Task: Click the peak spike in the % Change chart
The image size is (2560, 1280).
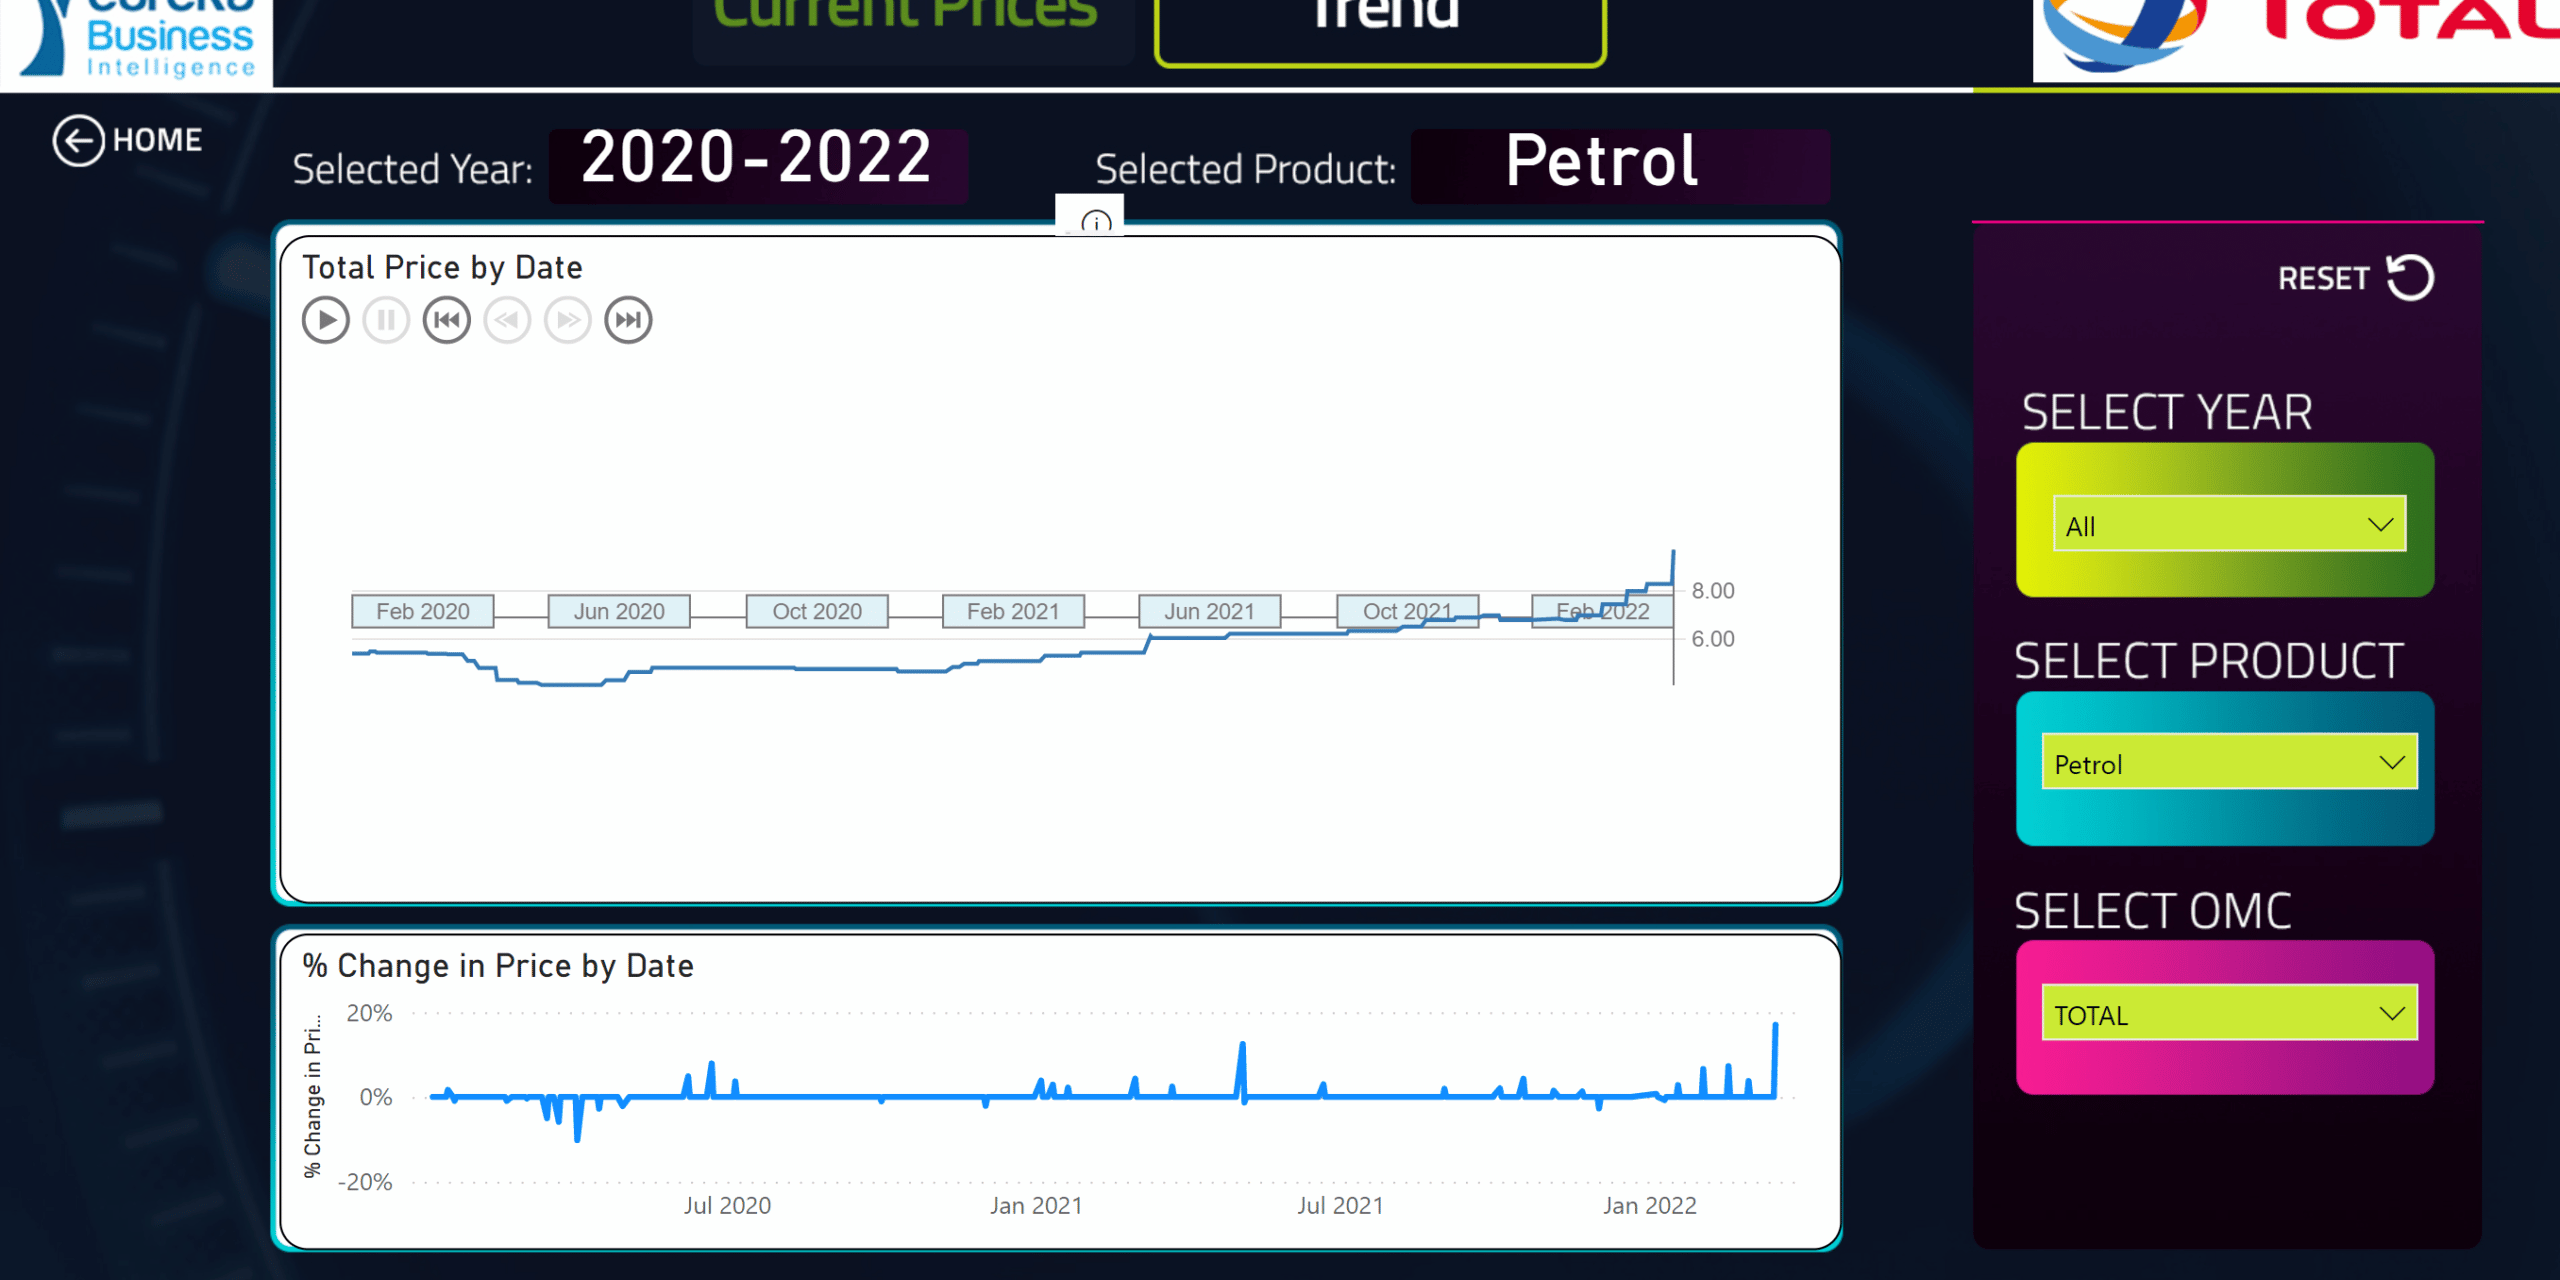Action: click(x=1775, y=1030)
